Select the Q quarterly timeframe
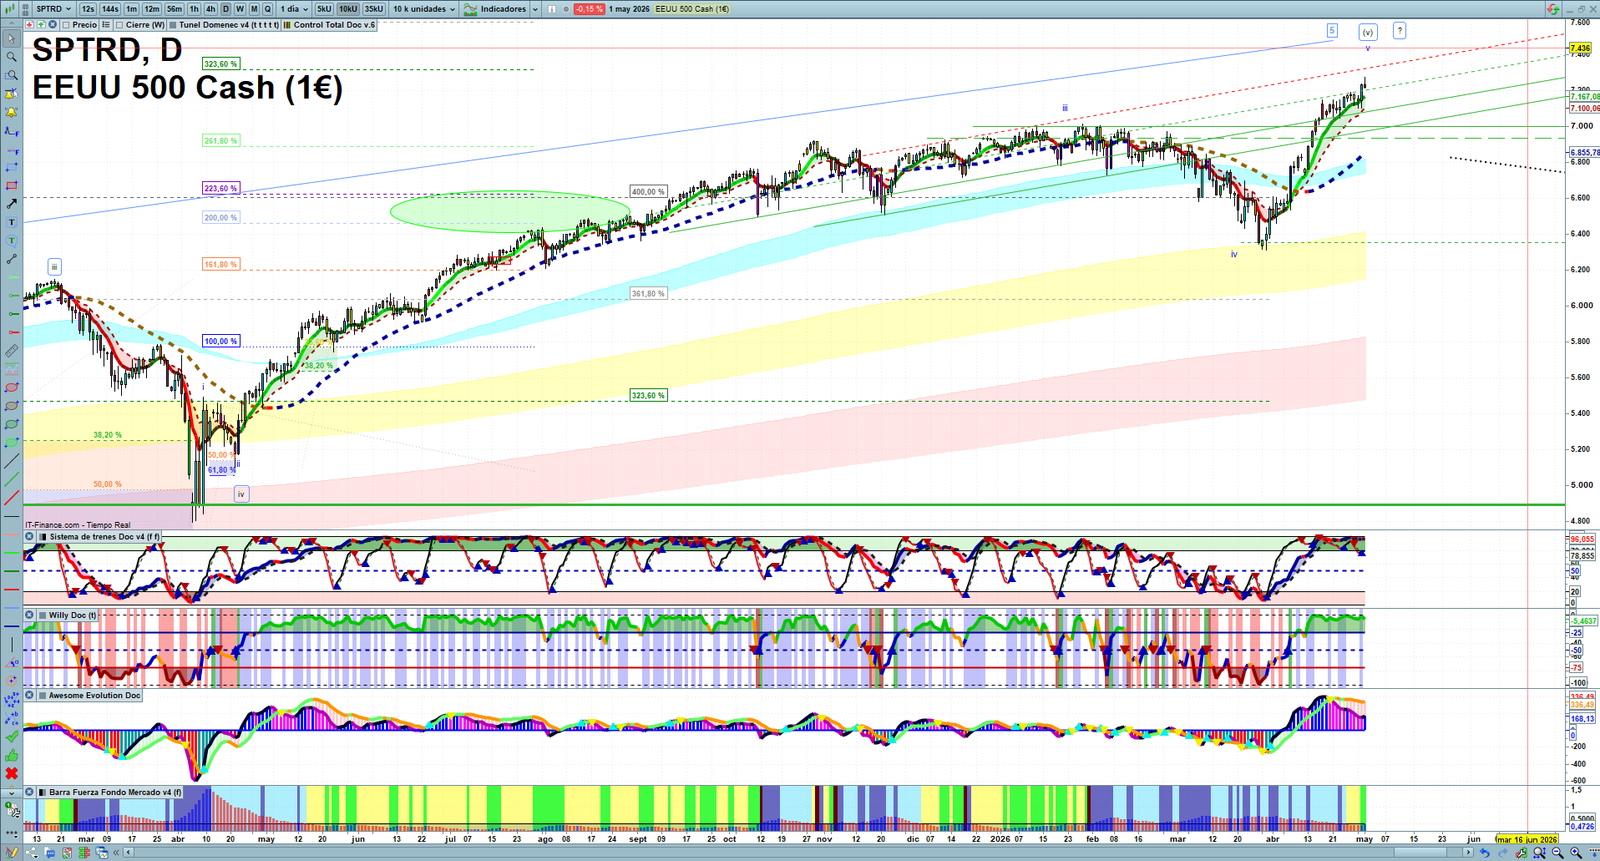This screenshot has height=861, width=1600. 268,9
